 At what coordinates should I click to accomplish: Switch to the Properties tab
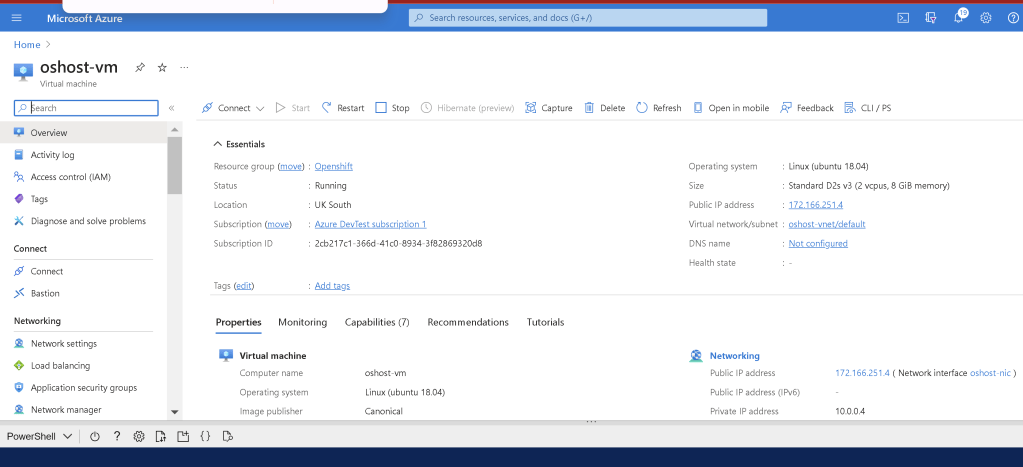239,322
